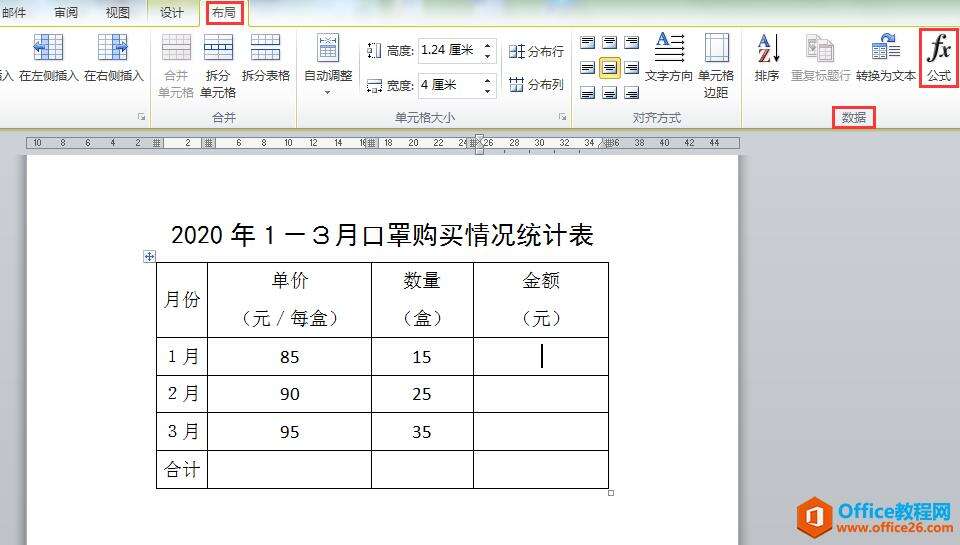Screen dimensions: 960x545
Task: Click Distribute Columns (分布列) button
Action: (536, 85)
